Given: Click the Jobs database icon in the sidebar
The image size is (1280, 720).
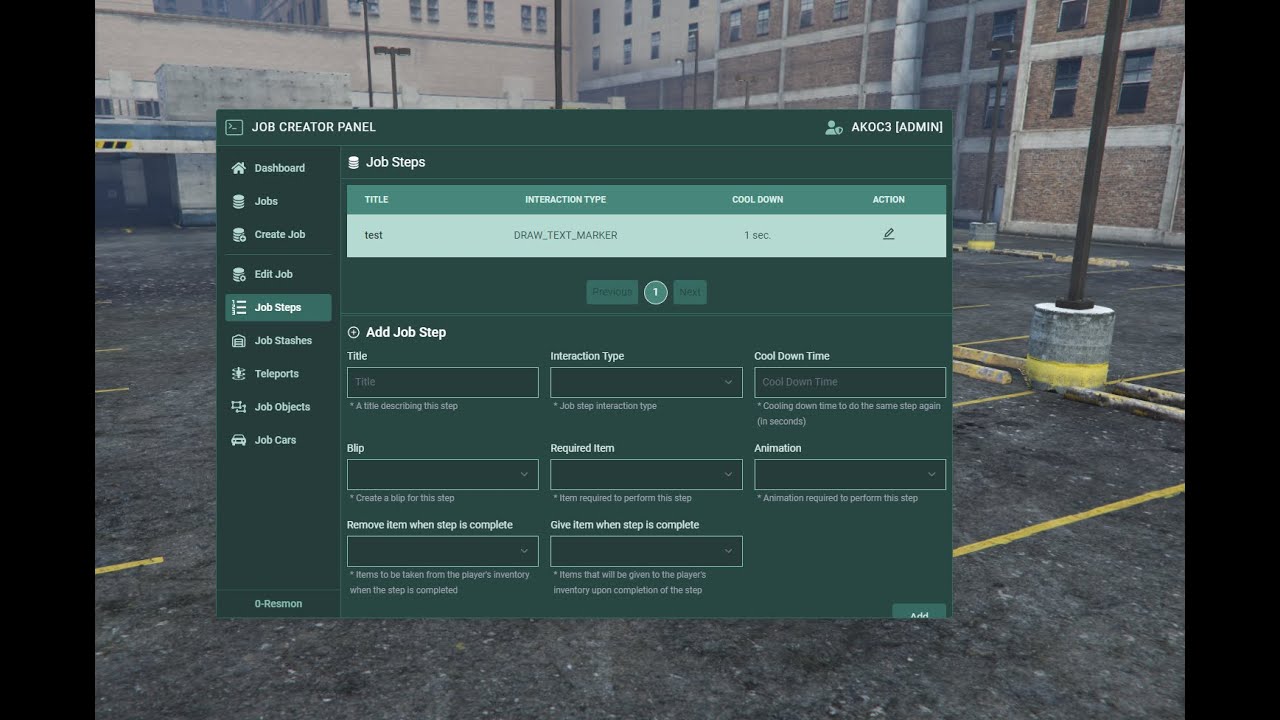Looking at the screenshot, I should pyautogui.click(x=238, y=201).
